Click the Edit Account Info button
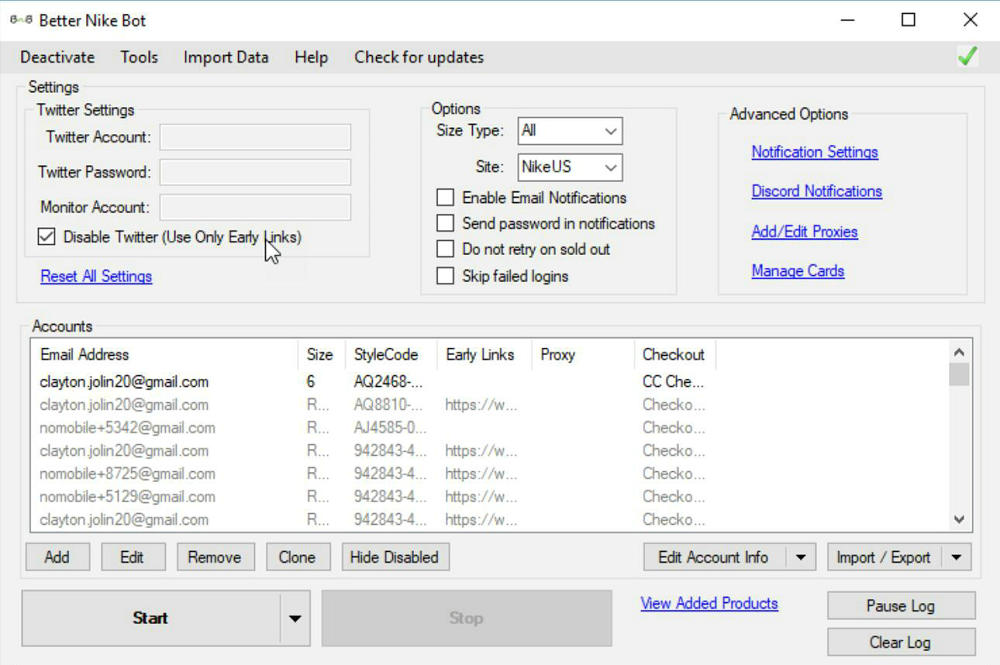1000x665 pixels. coord(714,557)
